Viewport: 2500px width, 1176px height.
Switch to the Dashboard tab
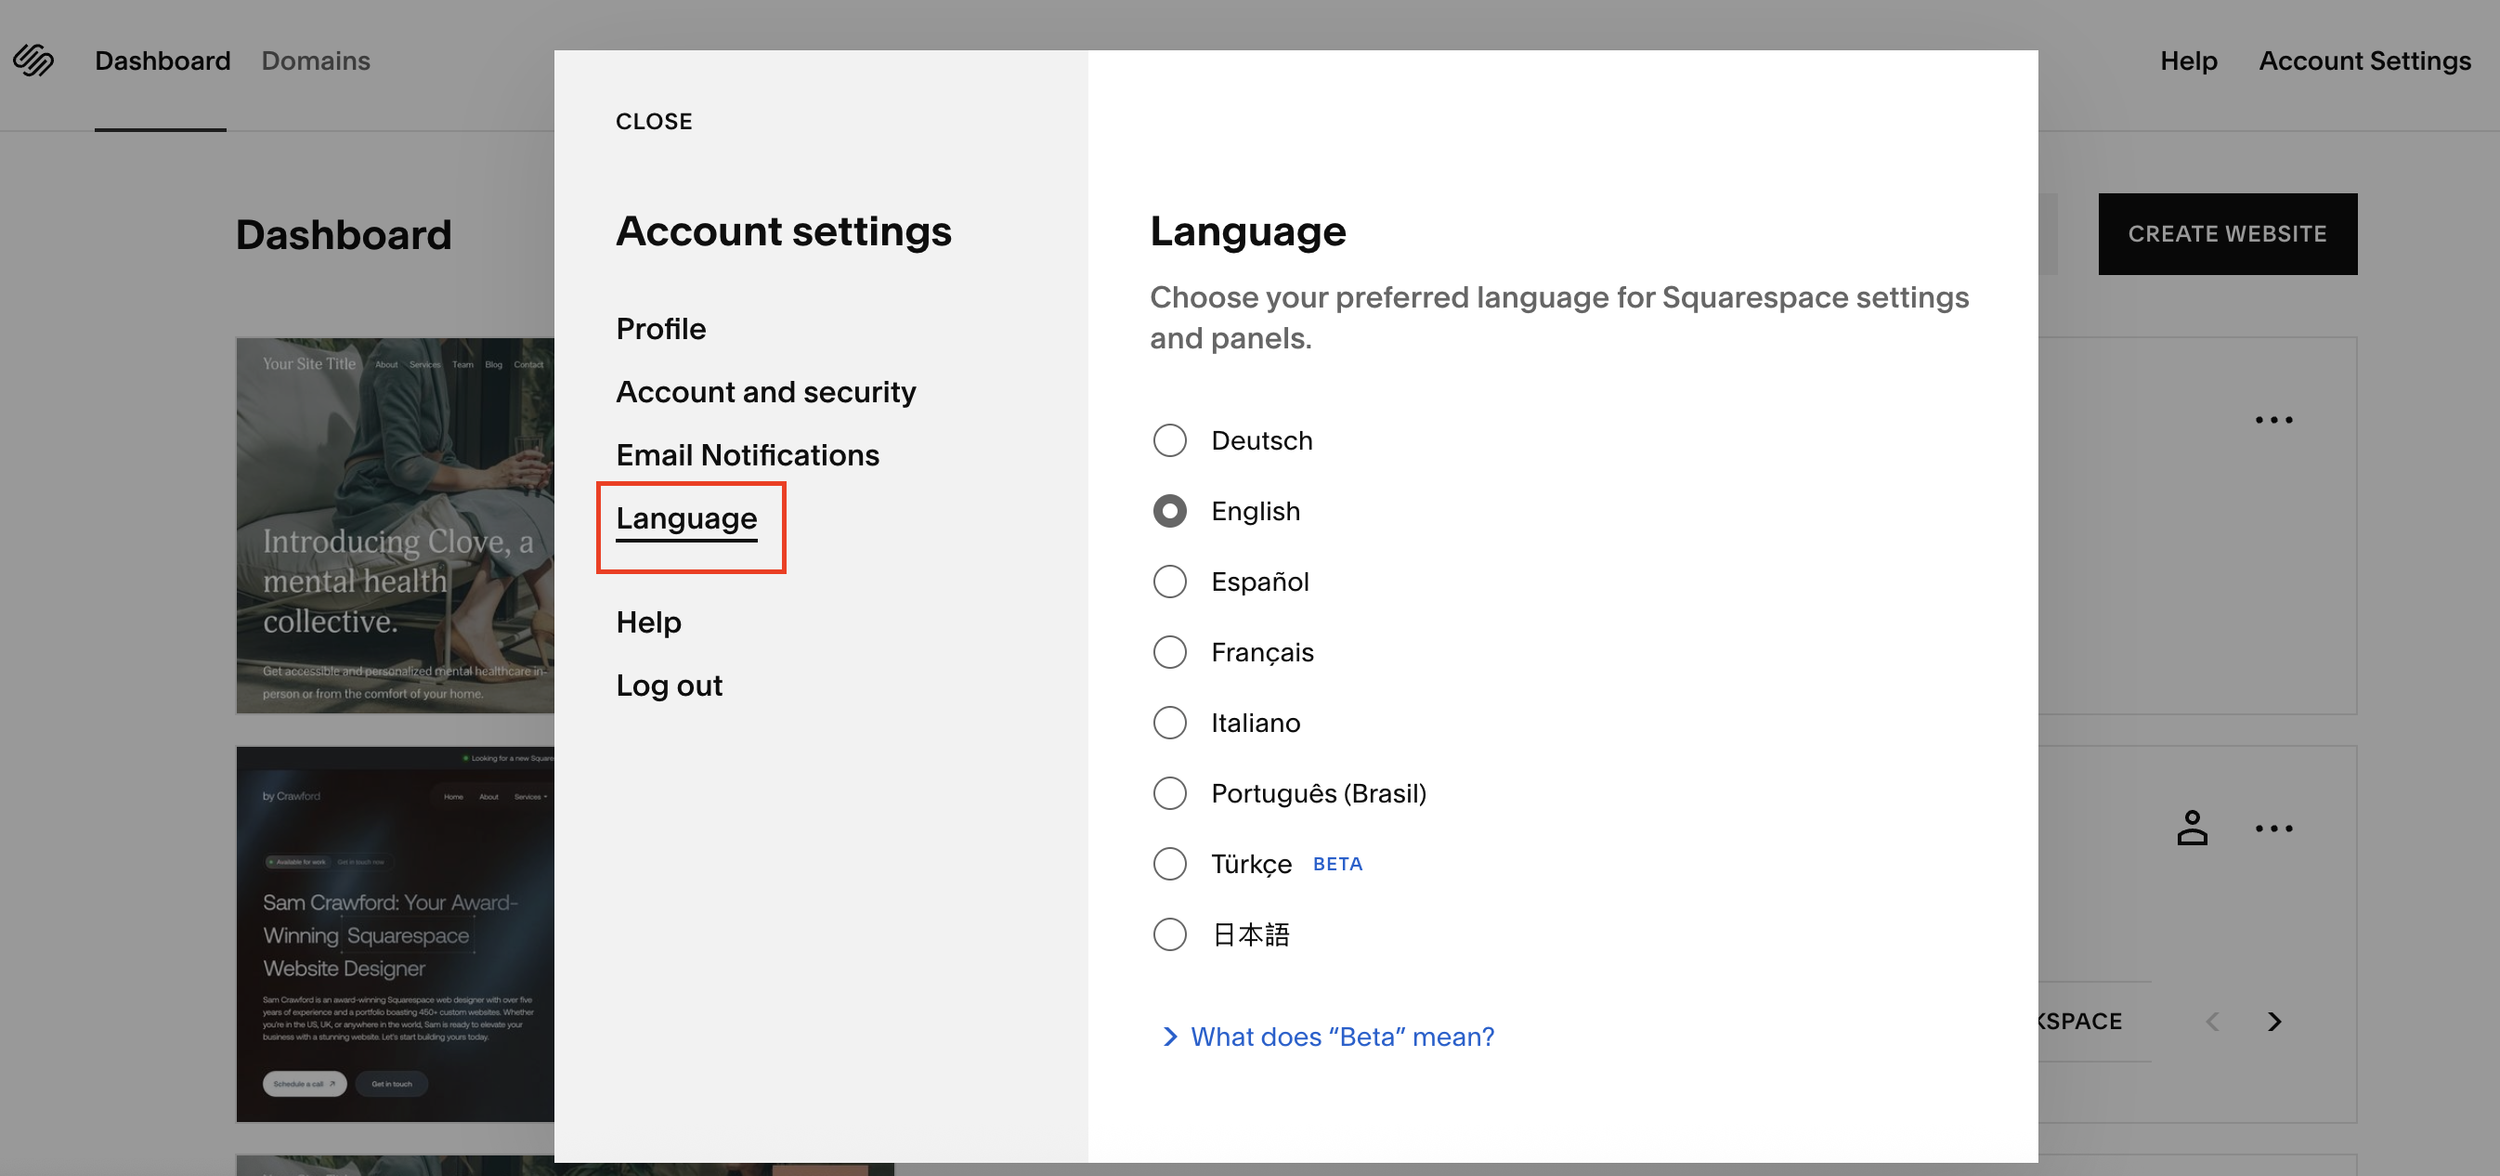[x=162, y=61]
